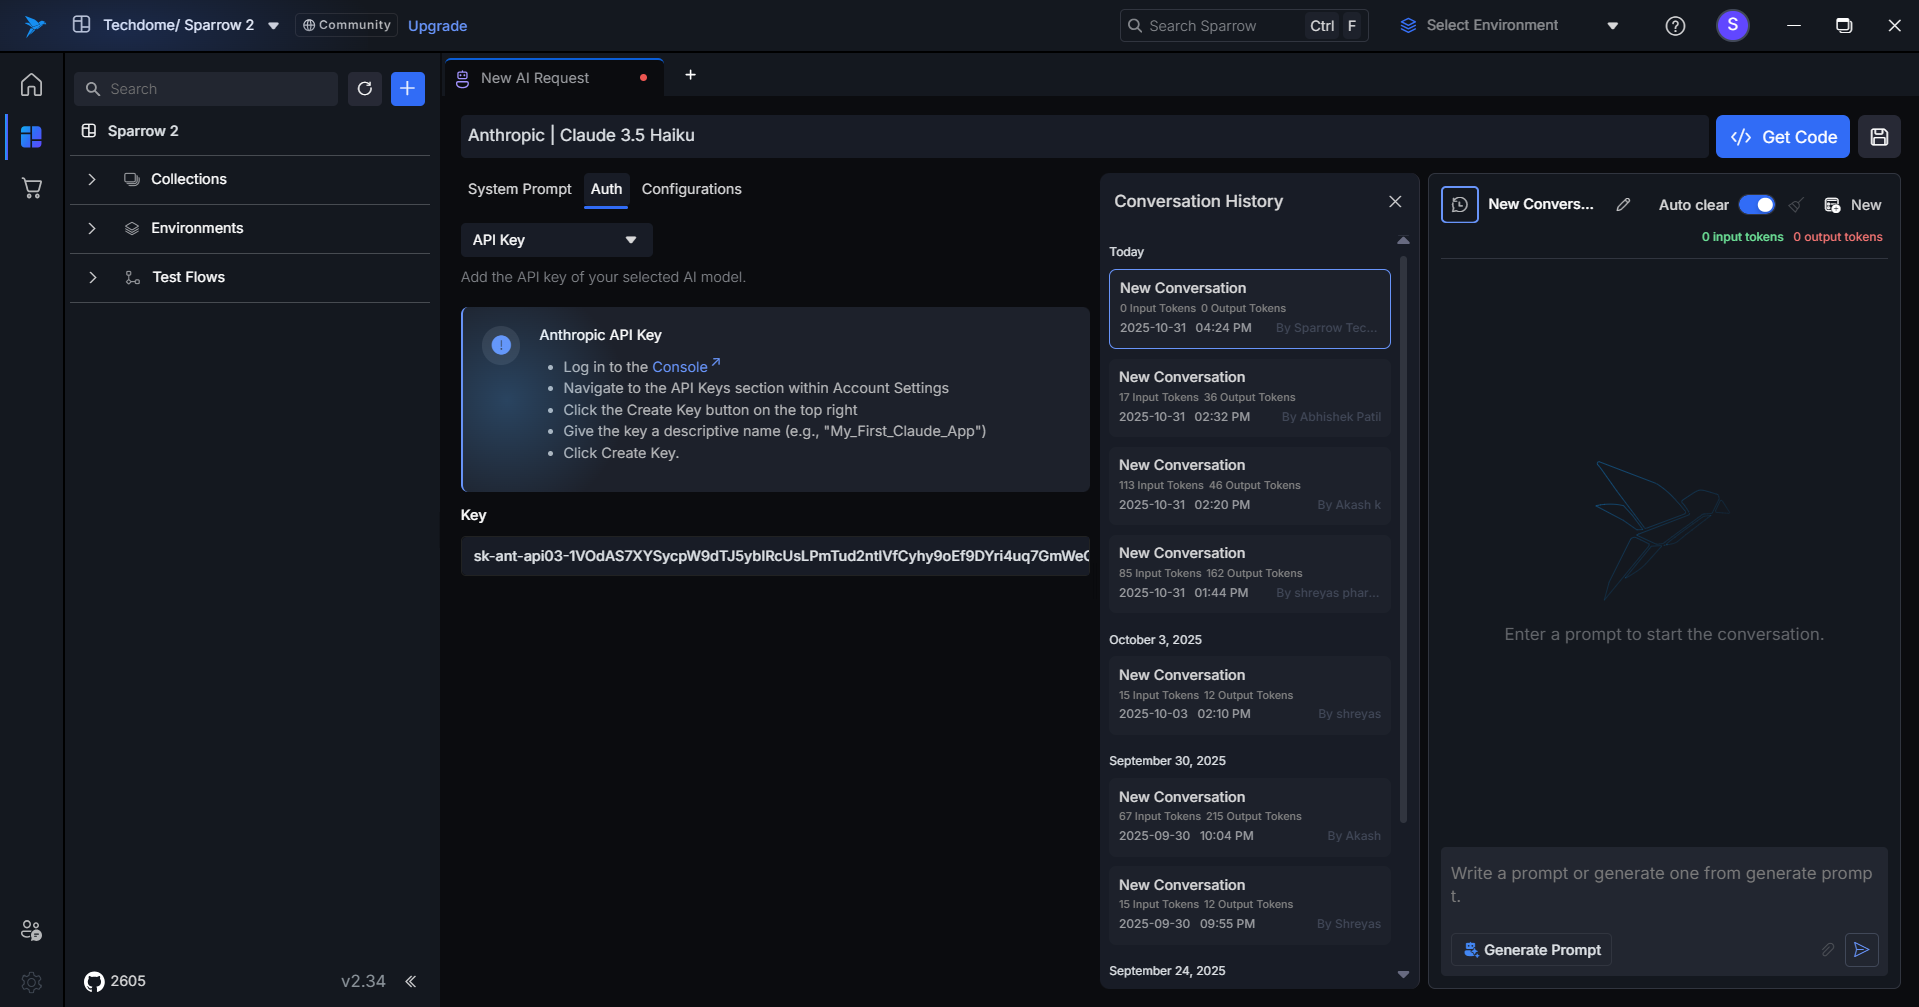
Task: Save the AI request with disk icon
Action: (x=1879, y=137)
